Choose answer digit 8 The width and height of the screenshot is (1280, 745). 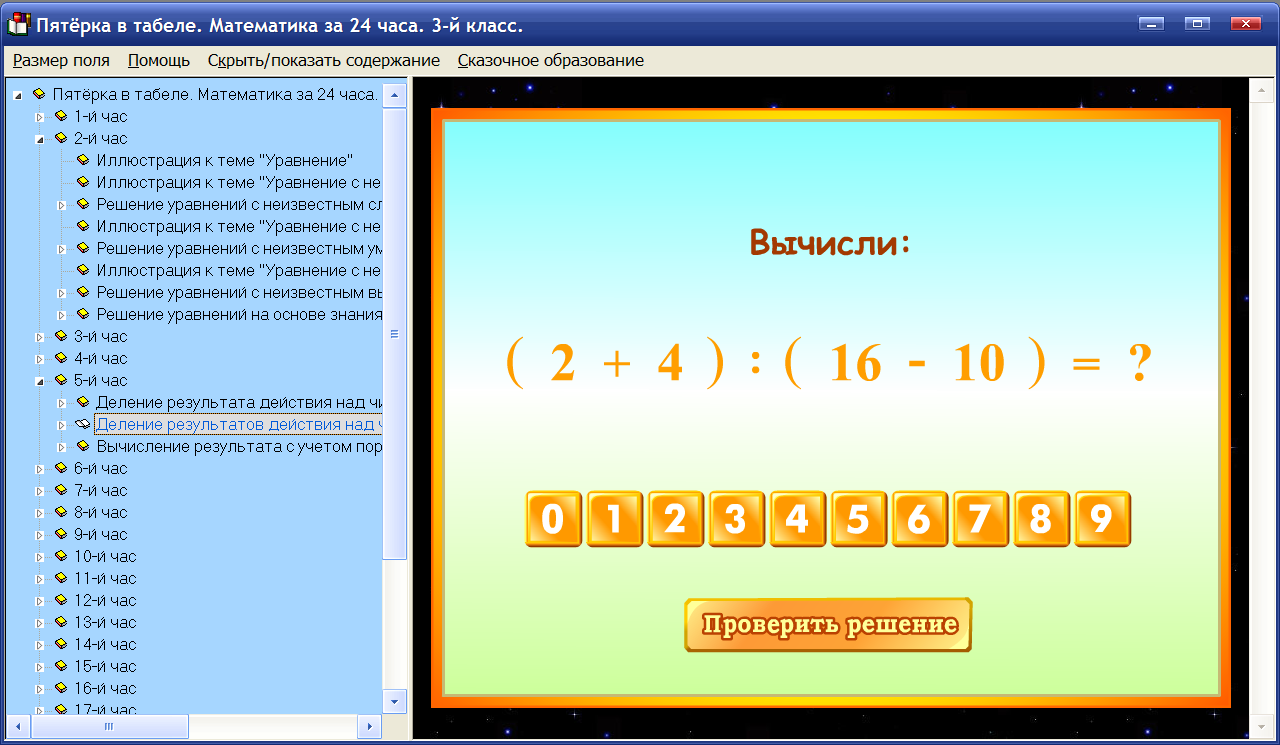(1041, 519)
